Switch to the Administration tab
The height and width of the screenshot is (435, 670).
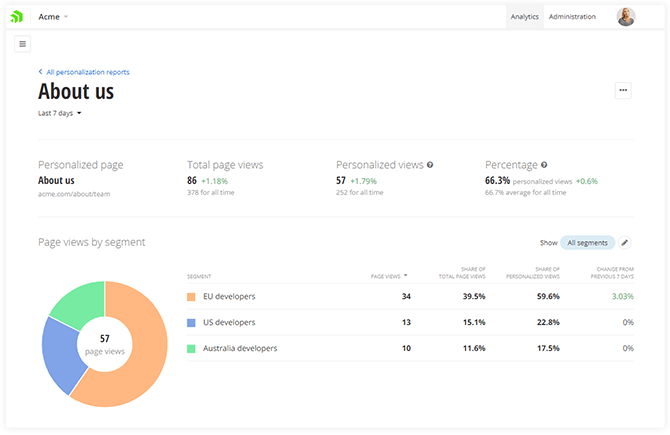pyautogui.click(x=572, y=17)
